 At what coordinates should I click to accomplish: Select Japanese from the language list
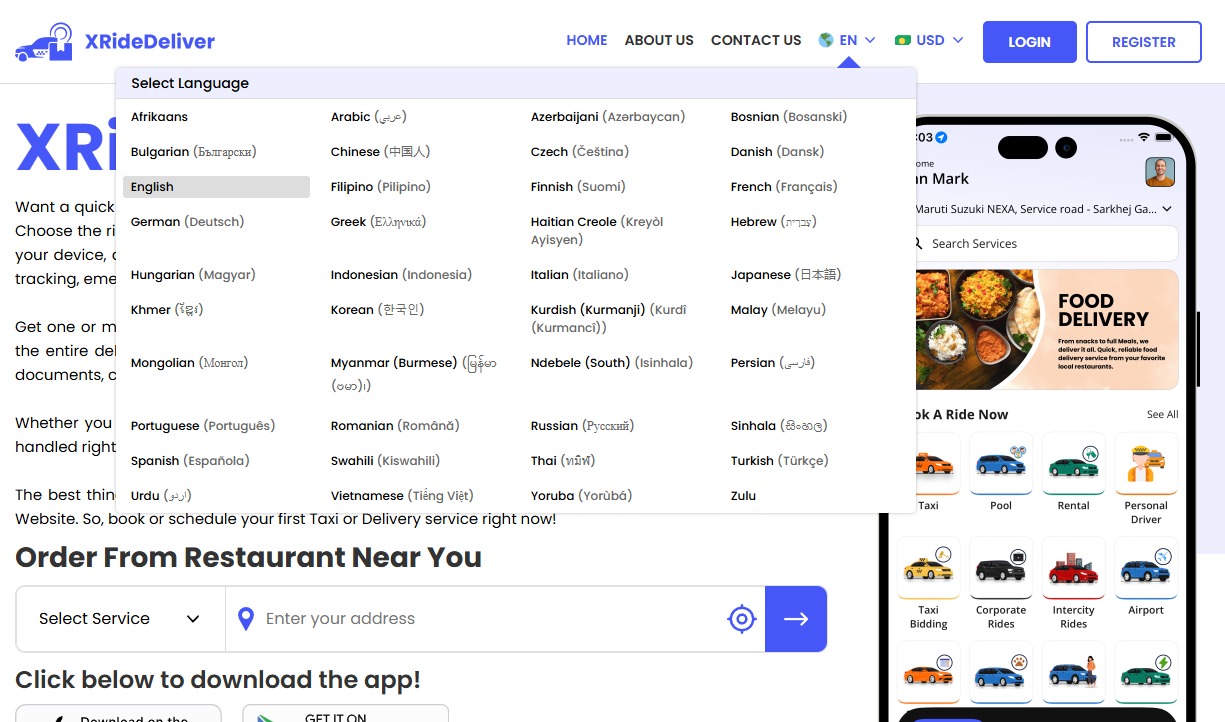(785, 275)
